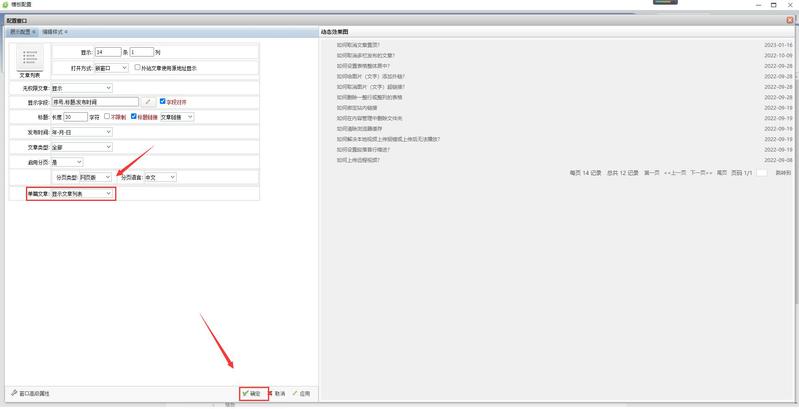The width and height of the screenshot is (799, 409).
Task: Toggle the 标题链接 checkbox
Action: (x=134, y=116)
